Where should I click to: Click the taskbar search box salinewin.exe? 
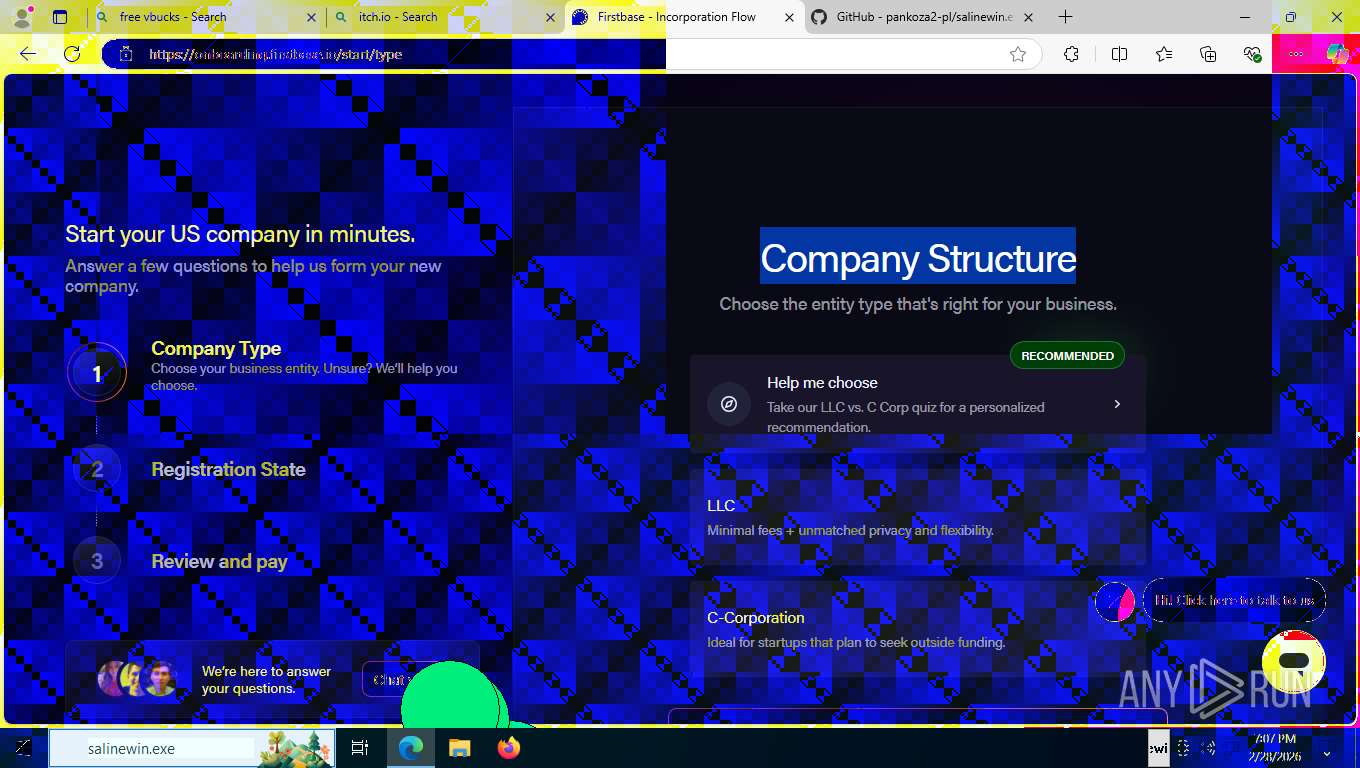190,748
